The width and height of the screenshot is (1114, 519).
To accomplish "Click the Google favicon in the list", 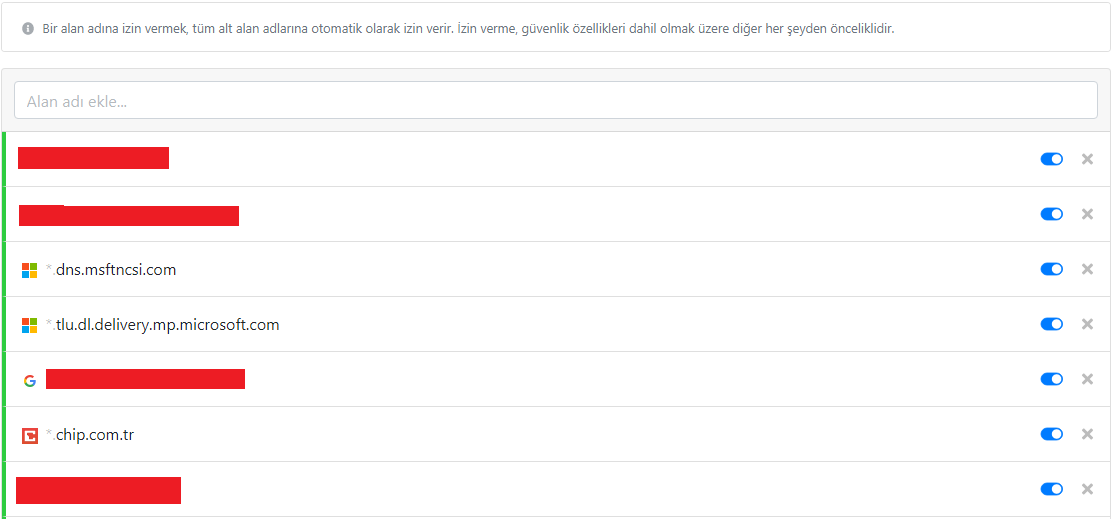I will pyautogui.click(x=30, y=380).
